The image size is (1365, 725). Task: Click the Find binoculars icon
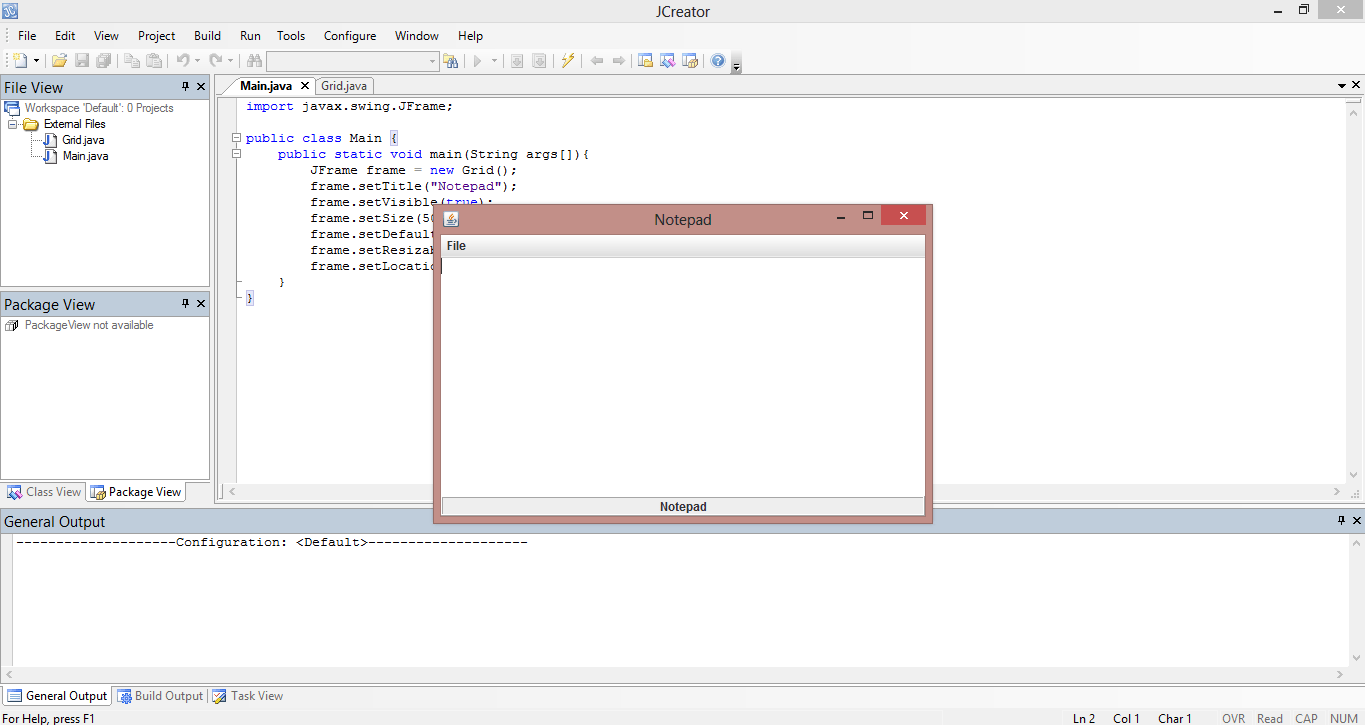(x=254, y=61)
